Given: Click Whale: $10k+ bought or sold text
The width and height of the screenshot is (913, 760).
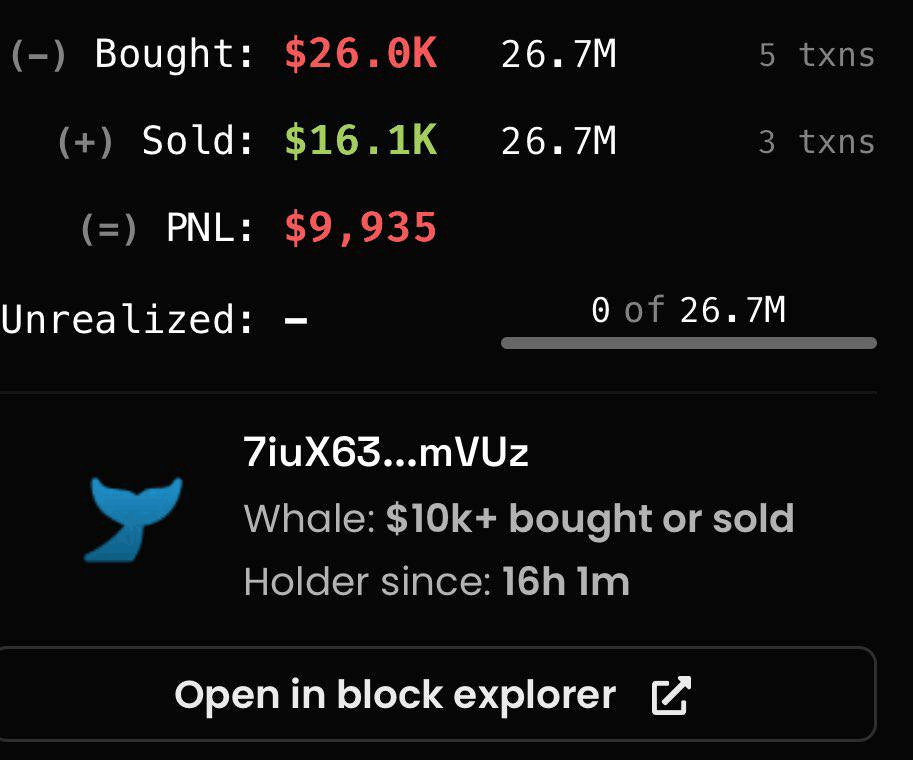Looking at the screenshot, I should coord(519,518).
